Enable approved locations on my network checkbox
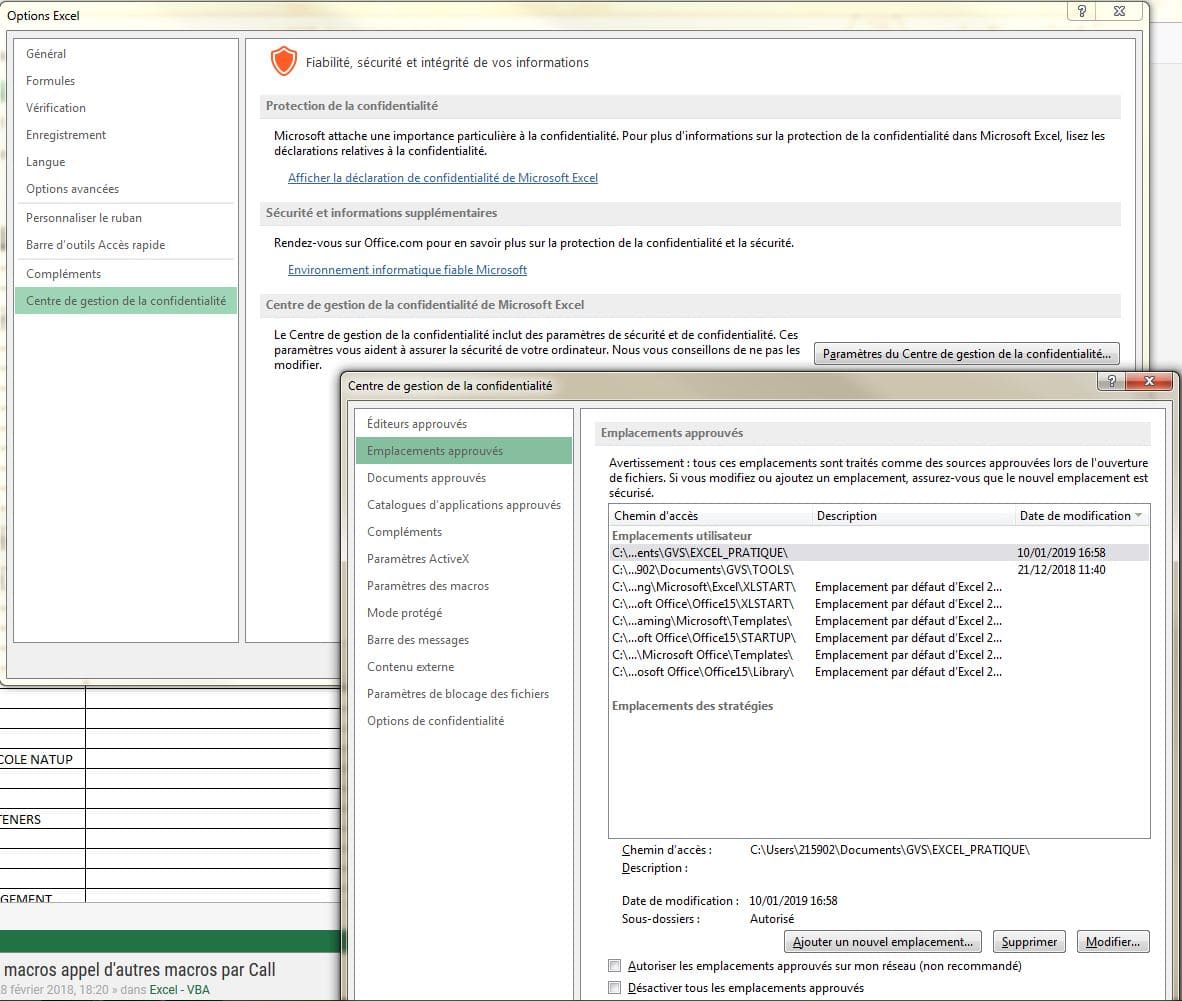The height and width of the screenshot is (1001, 1182). pyautogui.click(x=614, y=966)
